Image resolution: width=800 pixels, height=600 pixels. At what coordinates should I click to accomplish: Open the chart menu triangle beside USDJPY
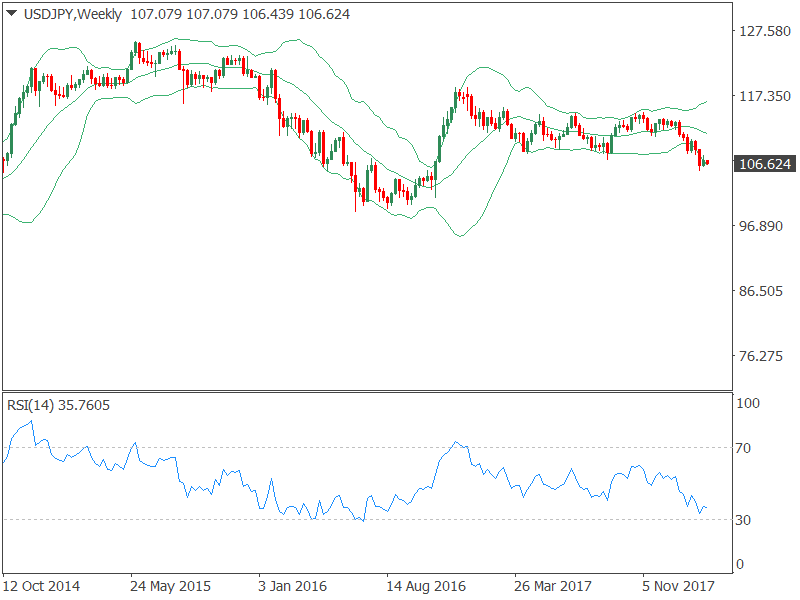12,14
